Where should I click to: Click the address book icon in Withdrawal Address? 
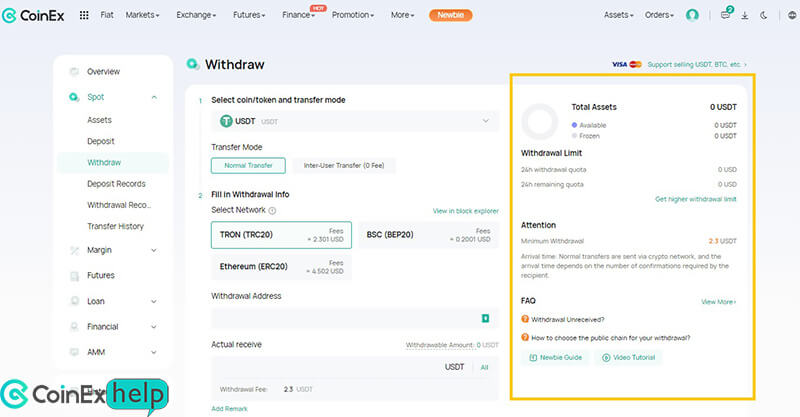[x=485, y=318]
